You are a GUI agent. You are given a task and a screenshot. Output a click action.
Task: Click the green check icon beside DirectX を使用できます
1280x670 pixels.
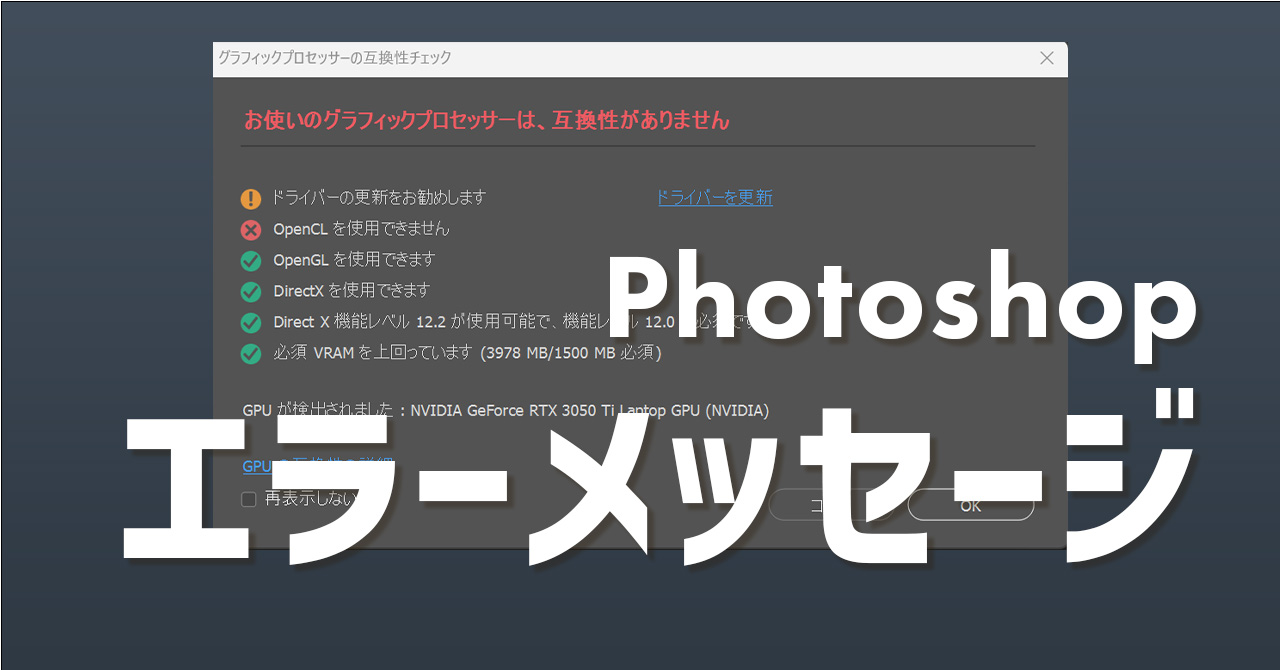pyautogui.click(x=251, y=292)
